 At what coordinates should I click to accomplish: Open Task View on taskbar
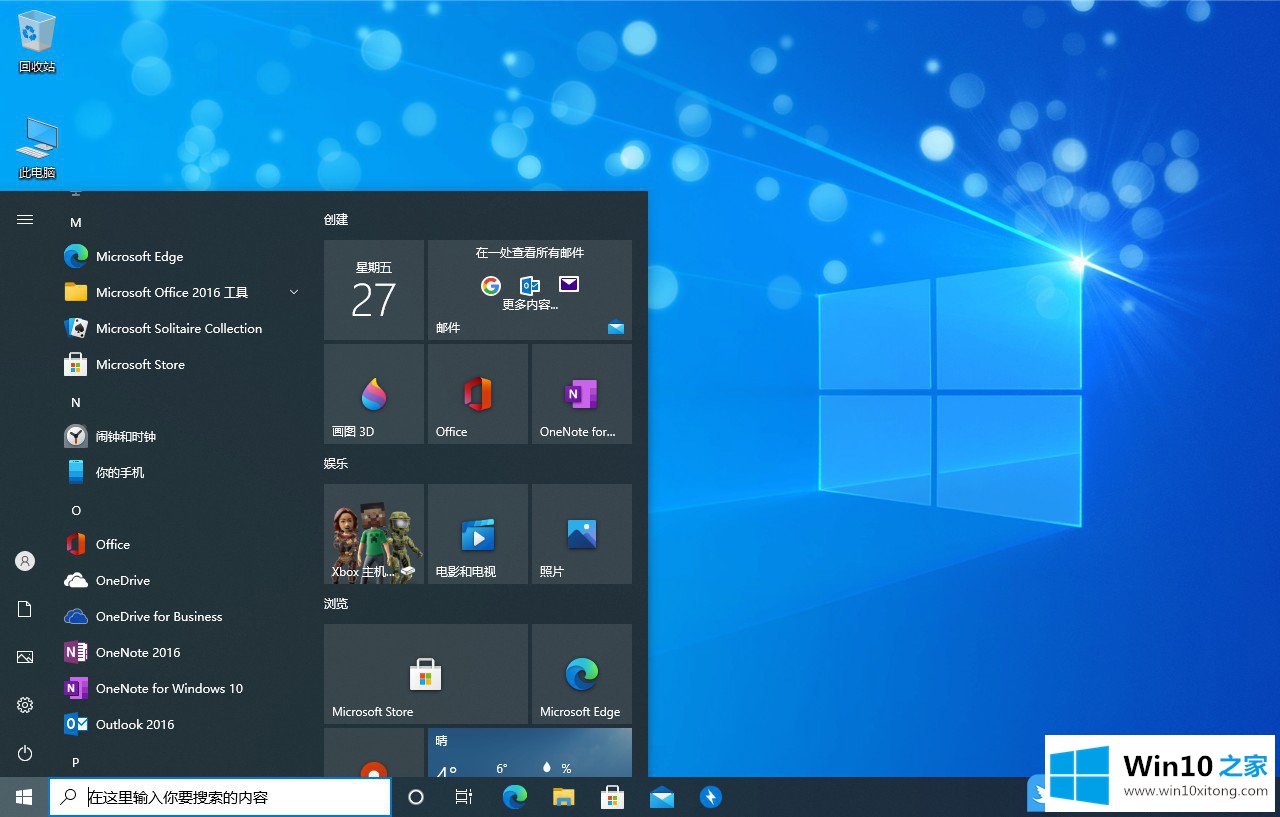click(464, 797)
